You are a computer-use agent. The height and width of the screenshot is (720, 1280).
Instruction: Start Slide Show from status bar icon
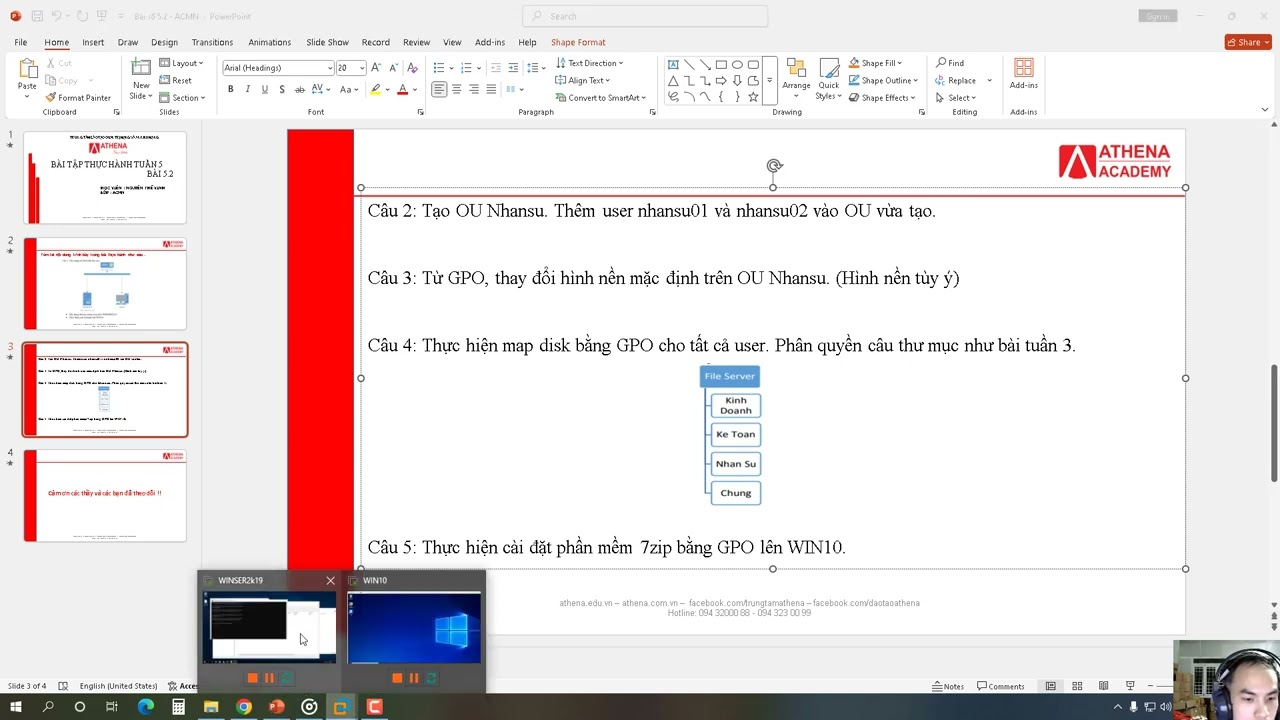coord(1130,686)
